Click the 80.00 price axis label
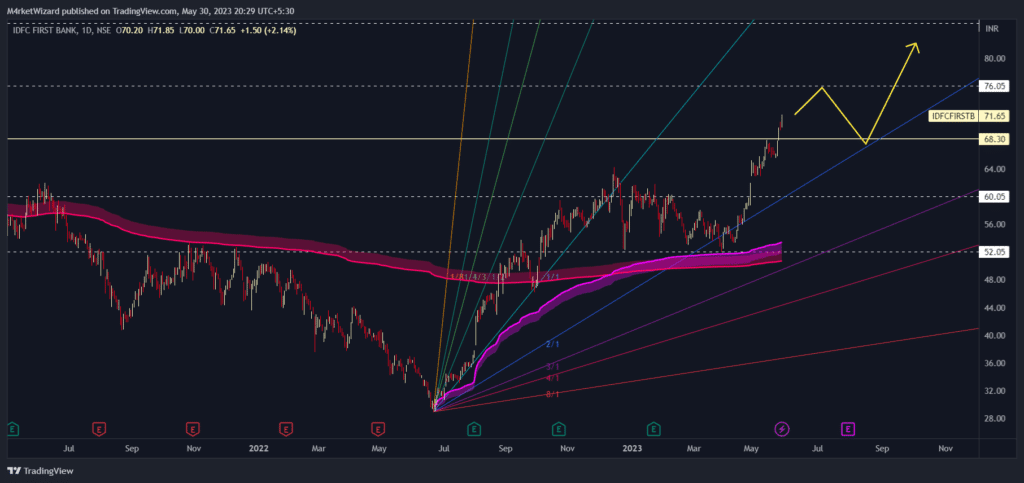The height and width of the screenshot is (483, 1024). coord(995,58)
